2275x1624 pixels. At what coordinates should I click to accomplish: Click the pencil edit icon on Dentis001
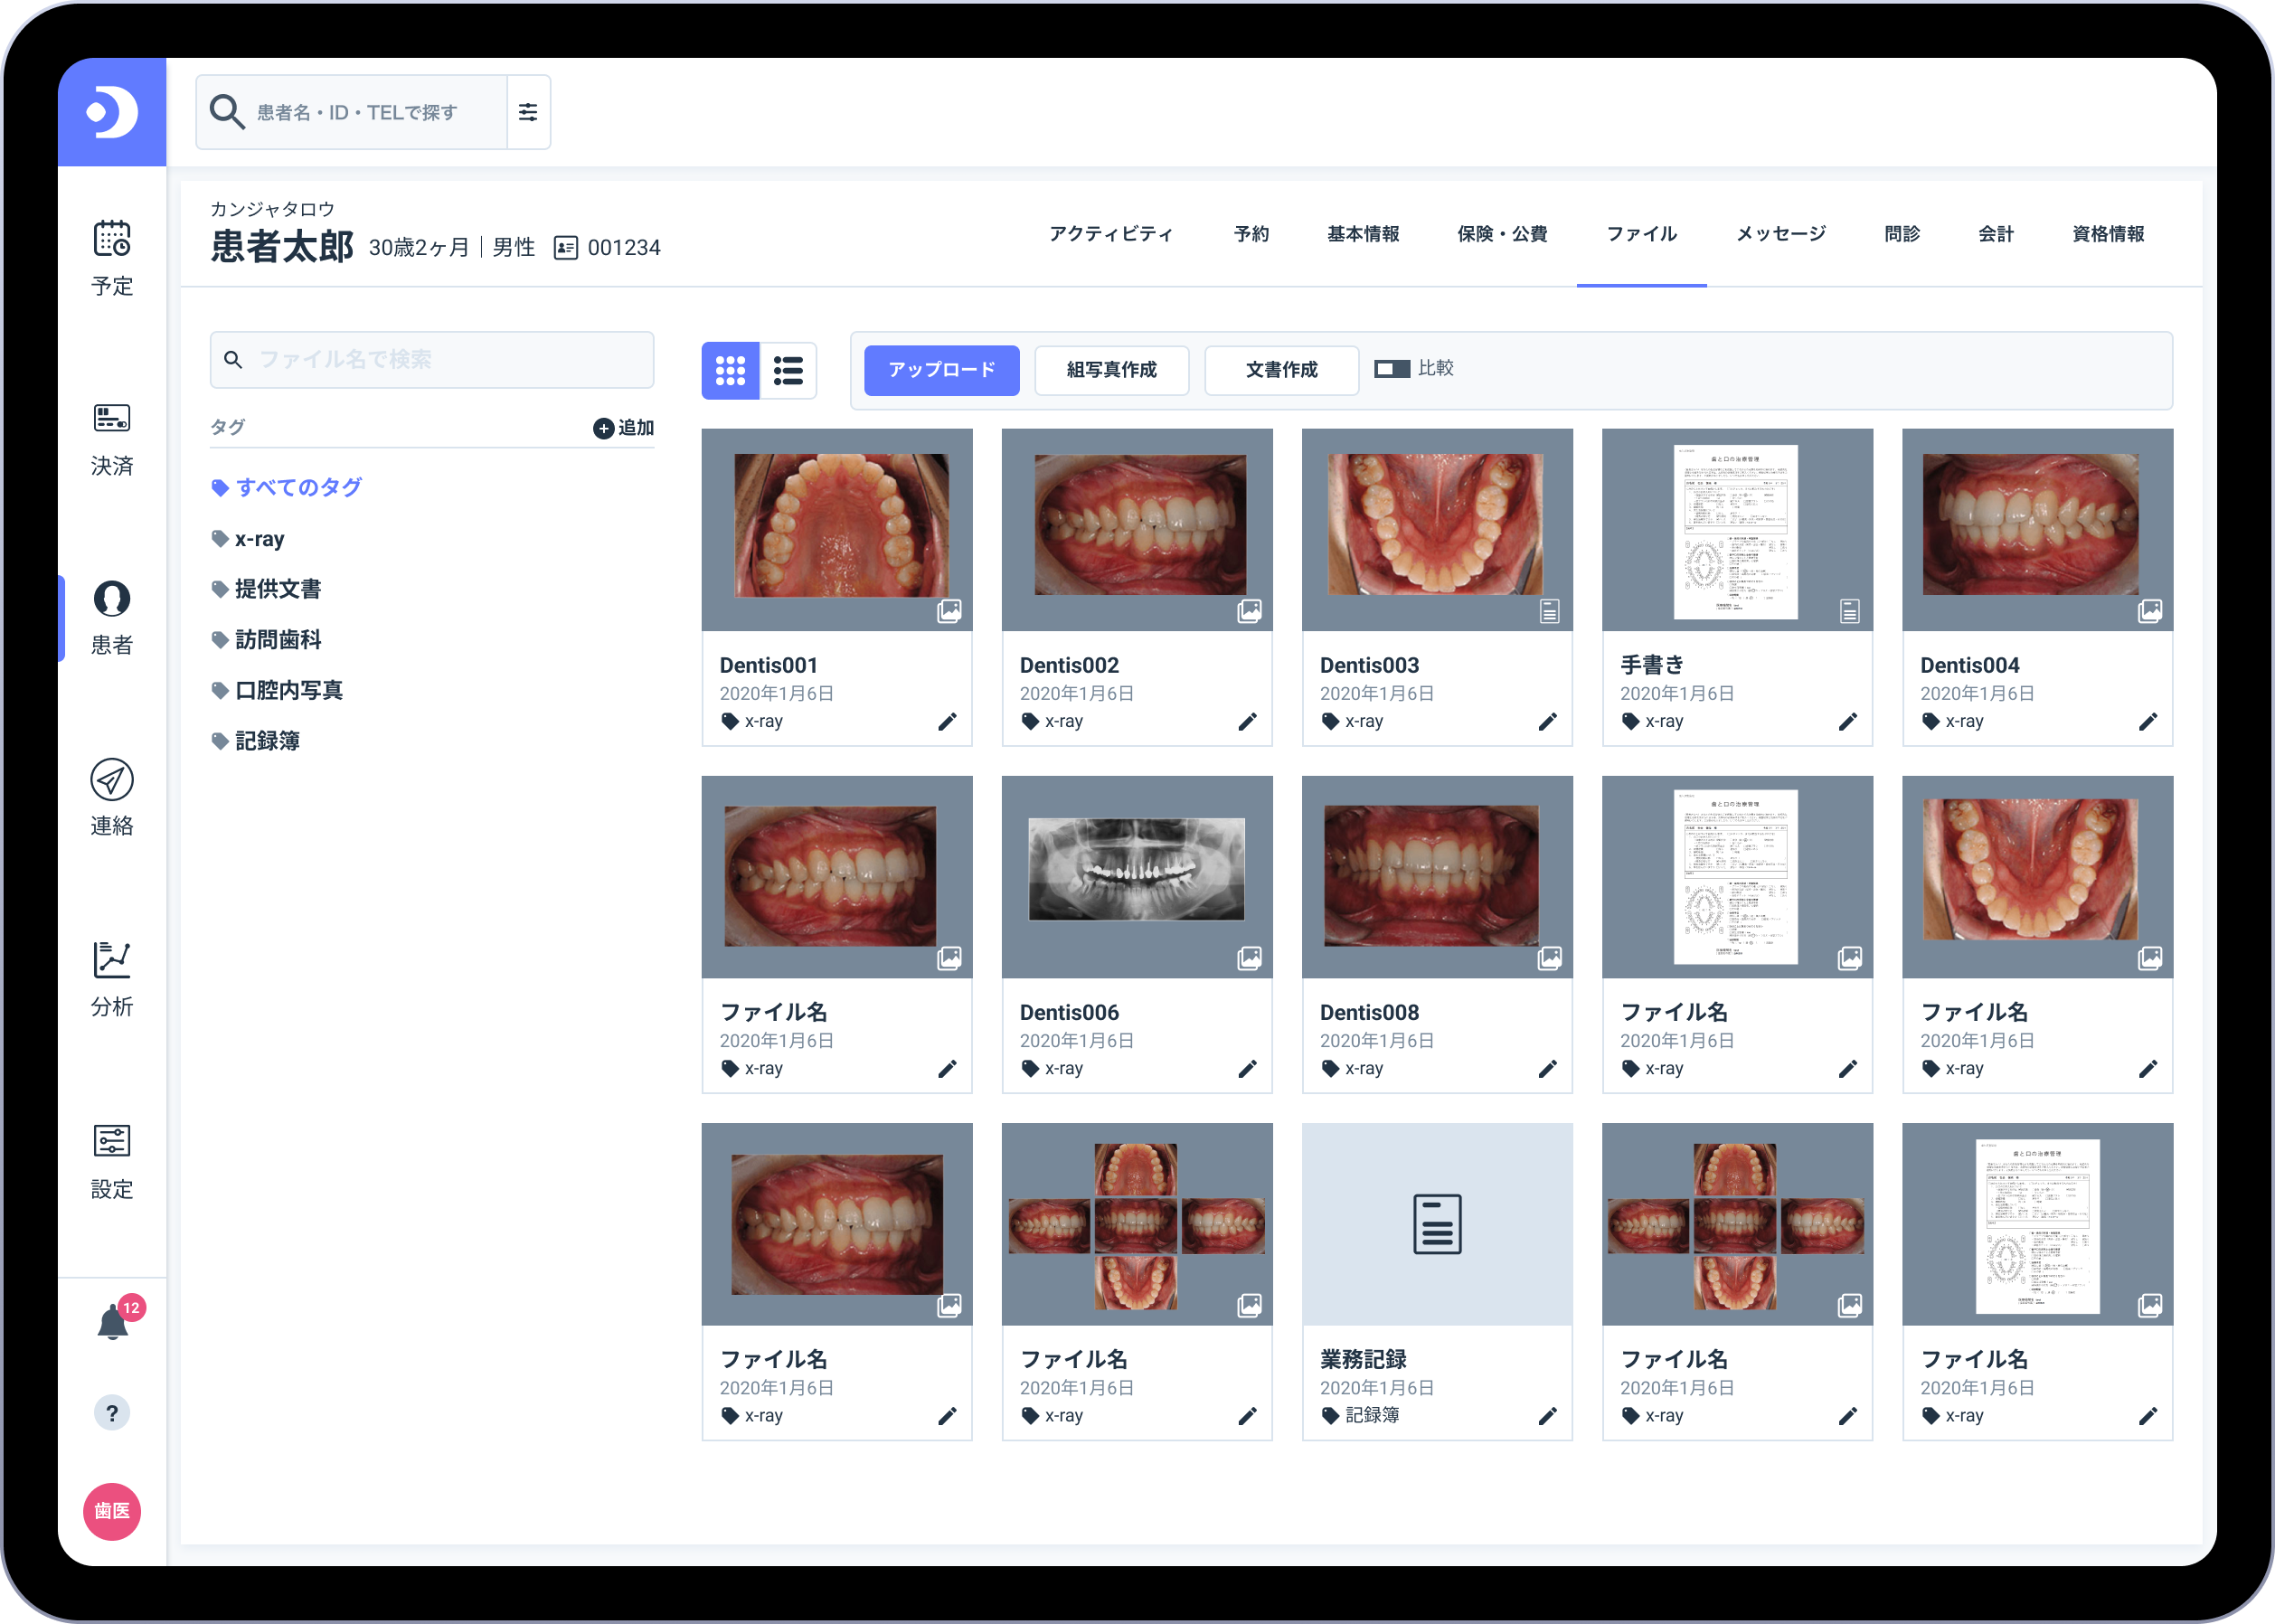click(x=947, y=722)
